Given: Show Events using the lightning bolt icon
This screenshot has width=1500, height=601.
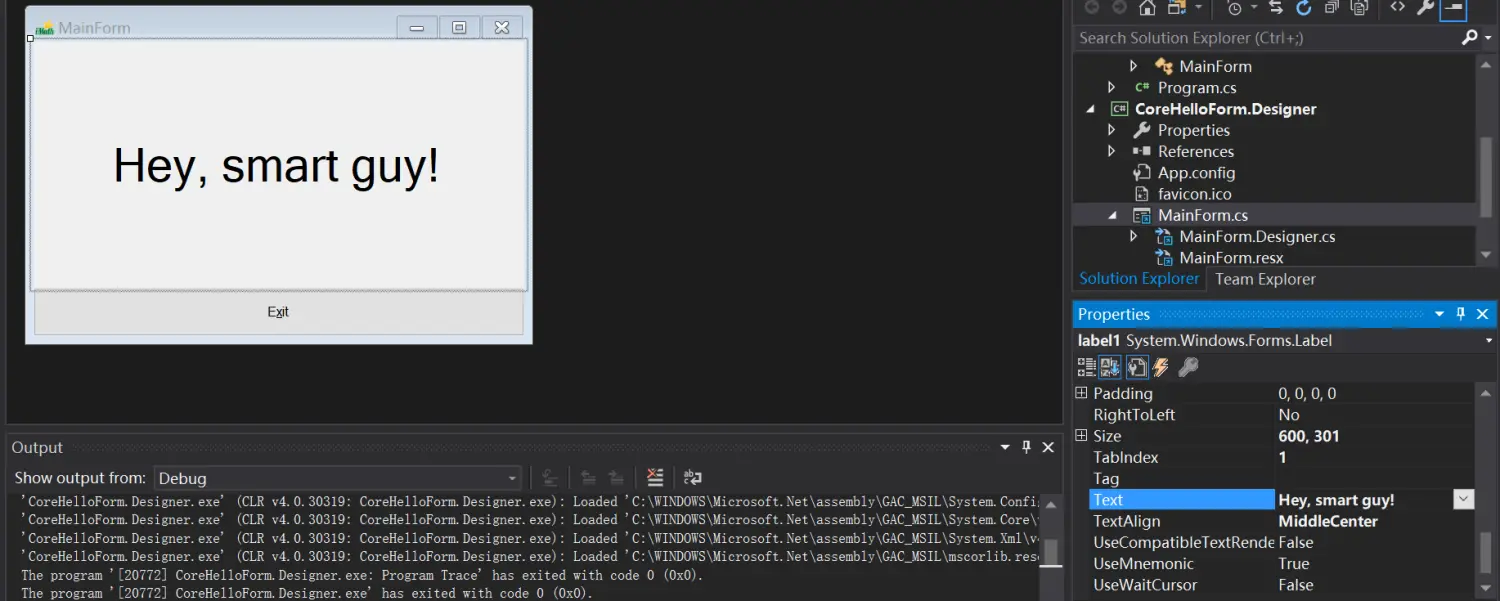Looking at the screenshot, I should [x=1161, y=368].
